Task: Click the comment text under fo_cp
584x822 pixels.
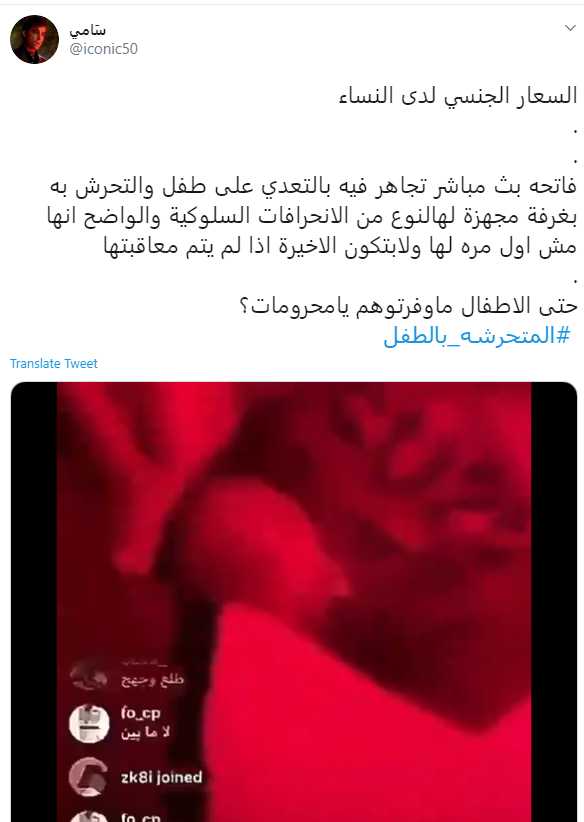Action: (x=145, y=732)
